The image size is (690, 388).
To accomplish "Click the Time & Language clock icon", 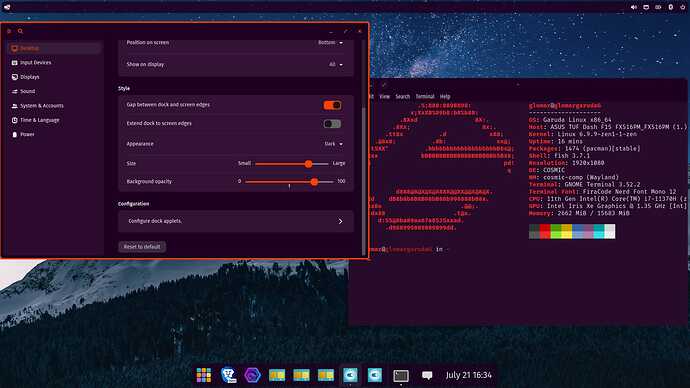I will [15, 120].
